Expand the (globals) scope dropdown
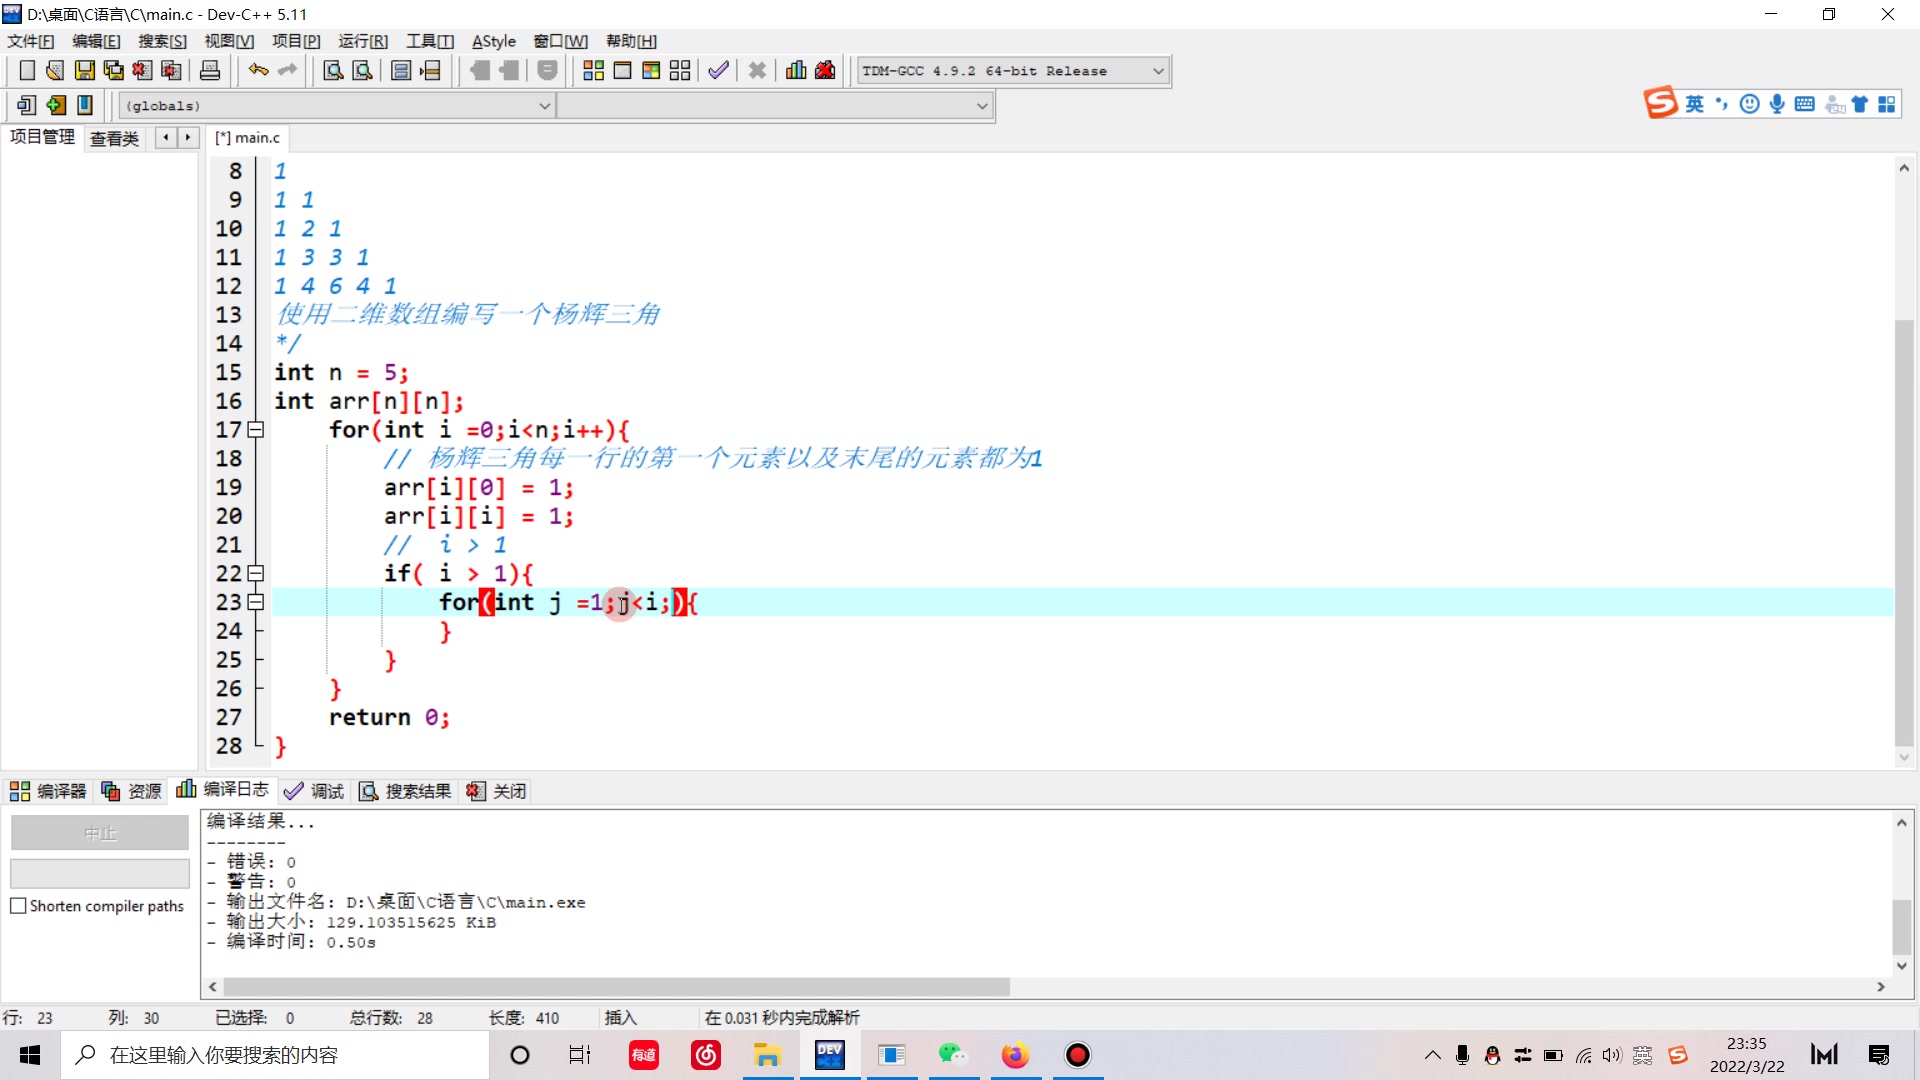The width and height of the screenshot is (1920, 1080). point(545,106)
